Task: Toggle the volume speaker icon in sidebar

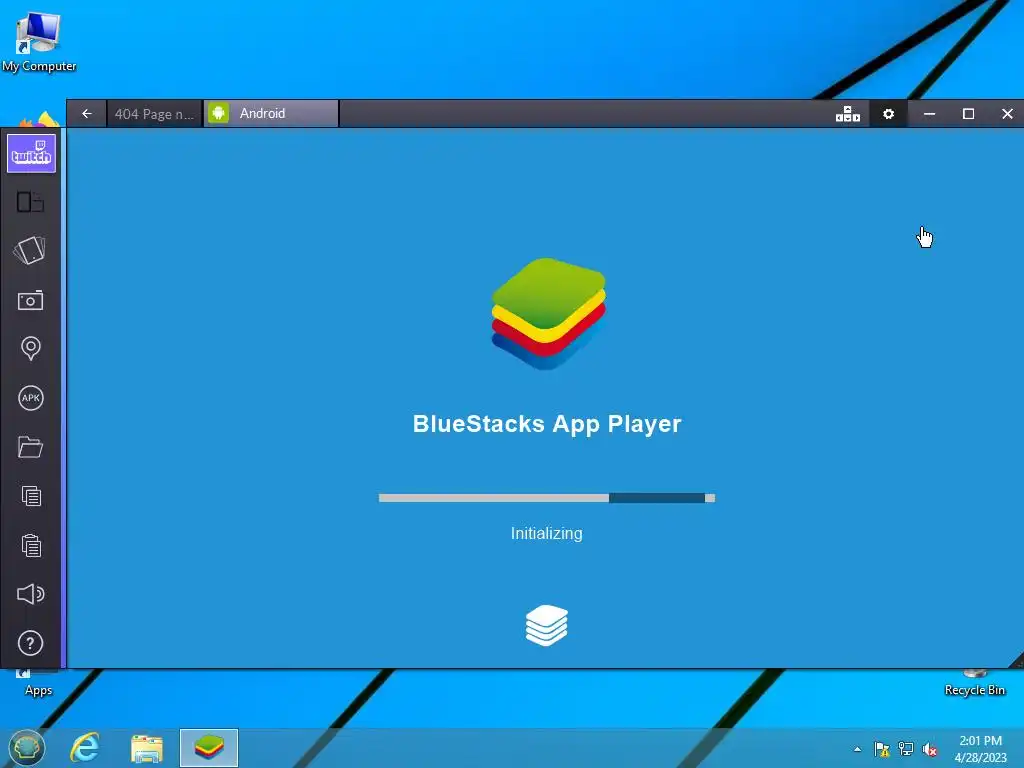Action: pyautogui.click(x=30, y=594)
